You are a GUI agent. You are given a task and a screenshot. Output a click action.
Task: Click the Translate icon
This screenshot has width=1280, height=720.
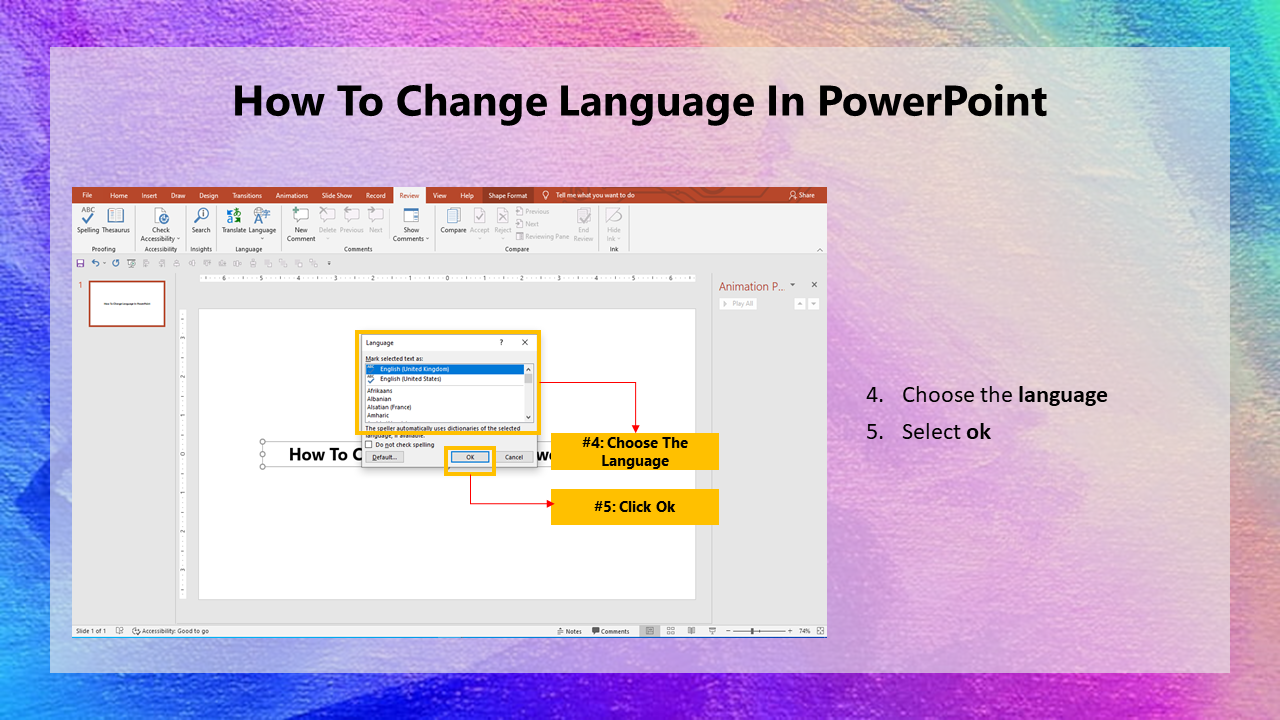click(x=234, y=216)
